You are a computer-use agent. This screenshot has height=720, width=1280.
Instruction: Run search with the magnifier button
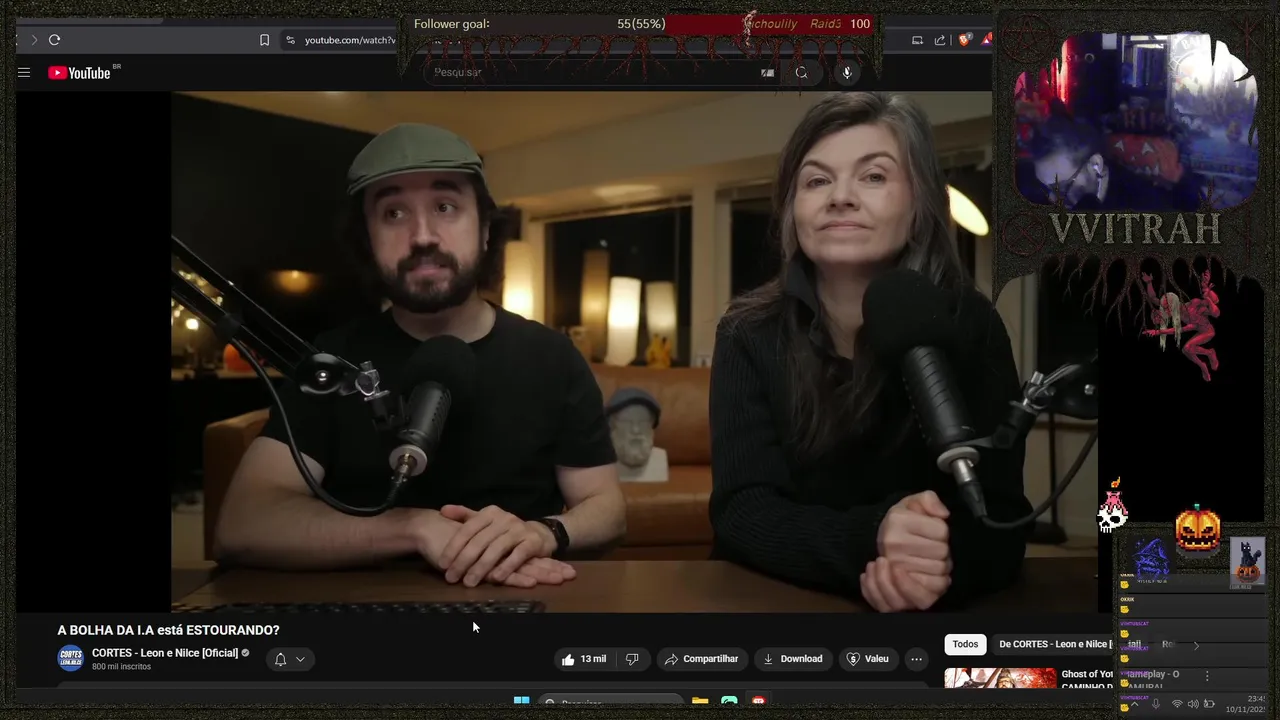click(801, 72)
